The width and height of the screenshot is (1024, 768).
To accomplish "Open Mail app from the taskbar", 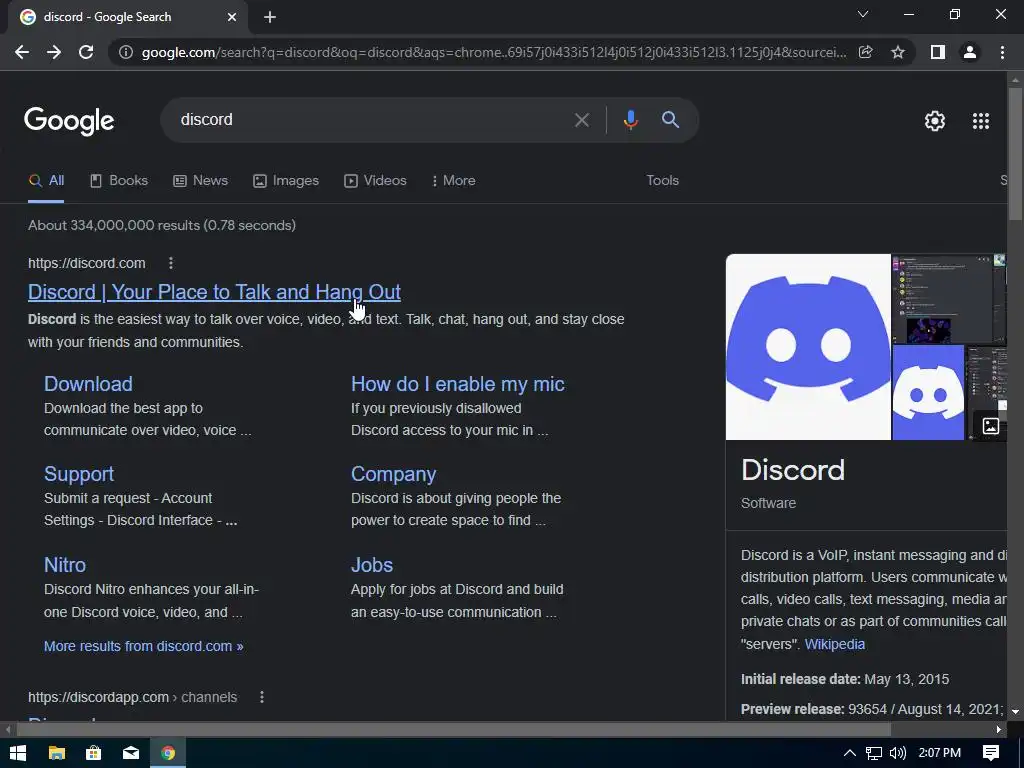I will coord(131,753).
